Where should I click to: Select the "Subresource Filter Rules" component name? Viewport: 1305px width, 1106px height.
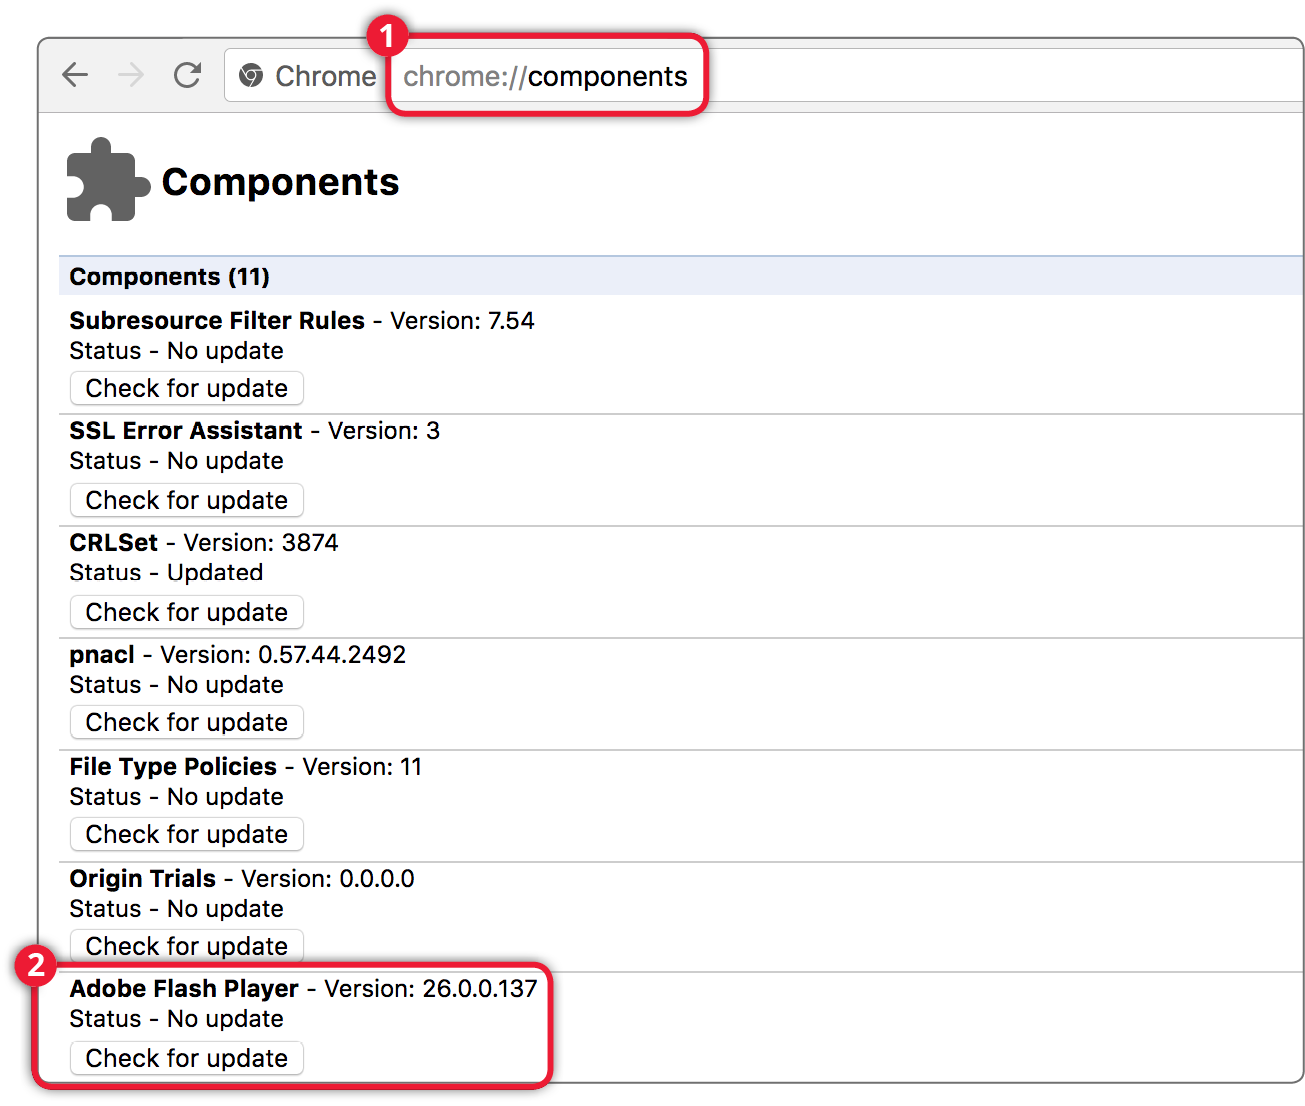click(x=217, y=321)
